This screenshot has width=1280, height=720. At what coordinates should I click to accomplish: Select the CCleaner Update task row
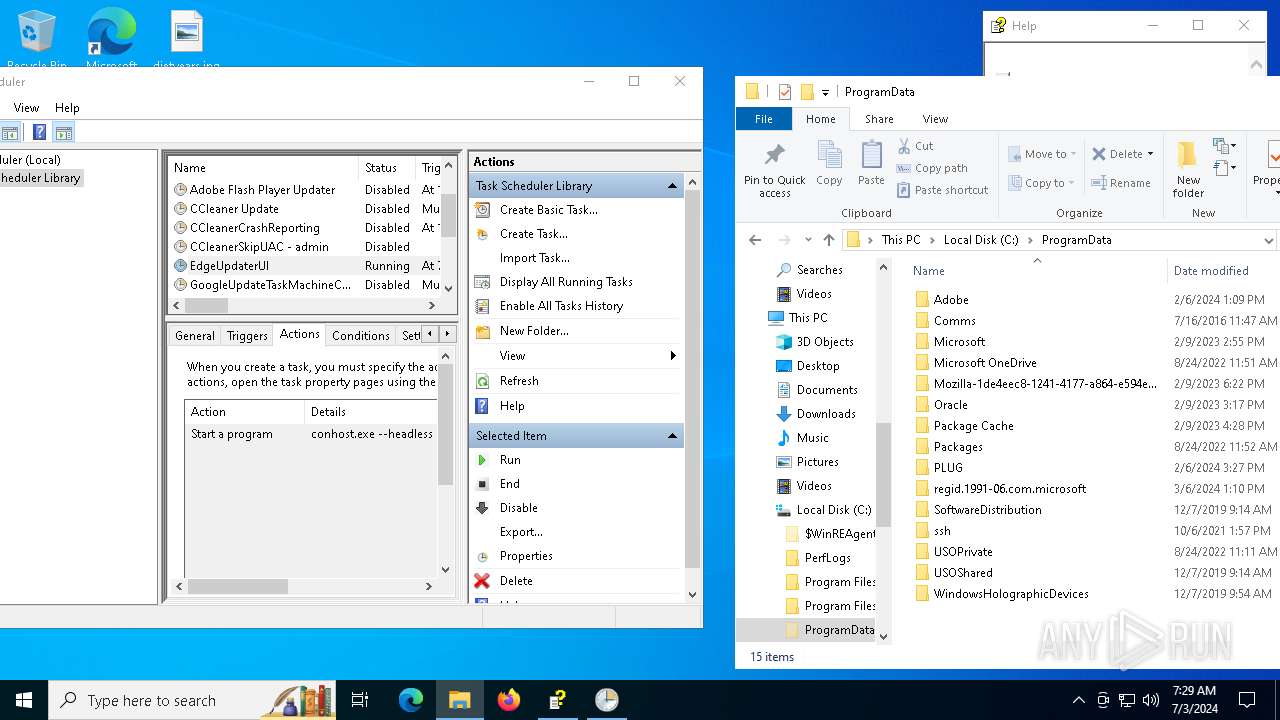[x=305, y=209]
